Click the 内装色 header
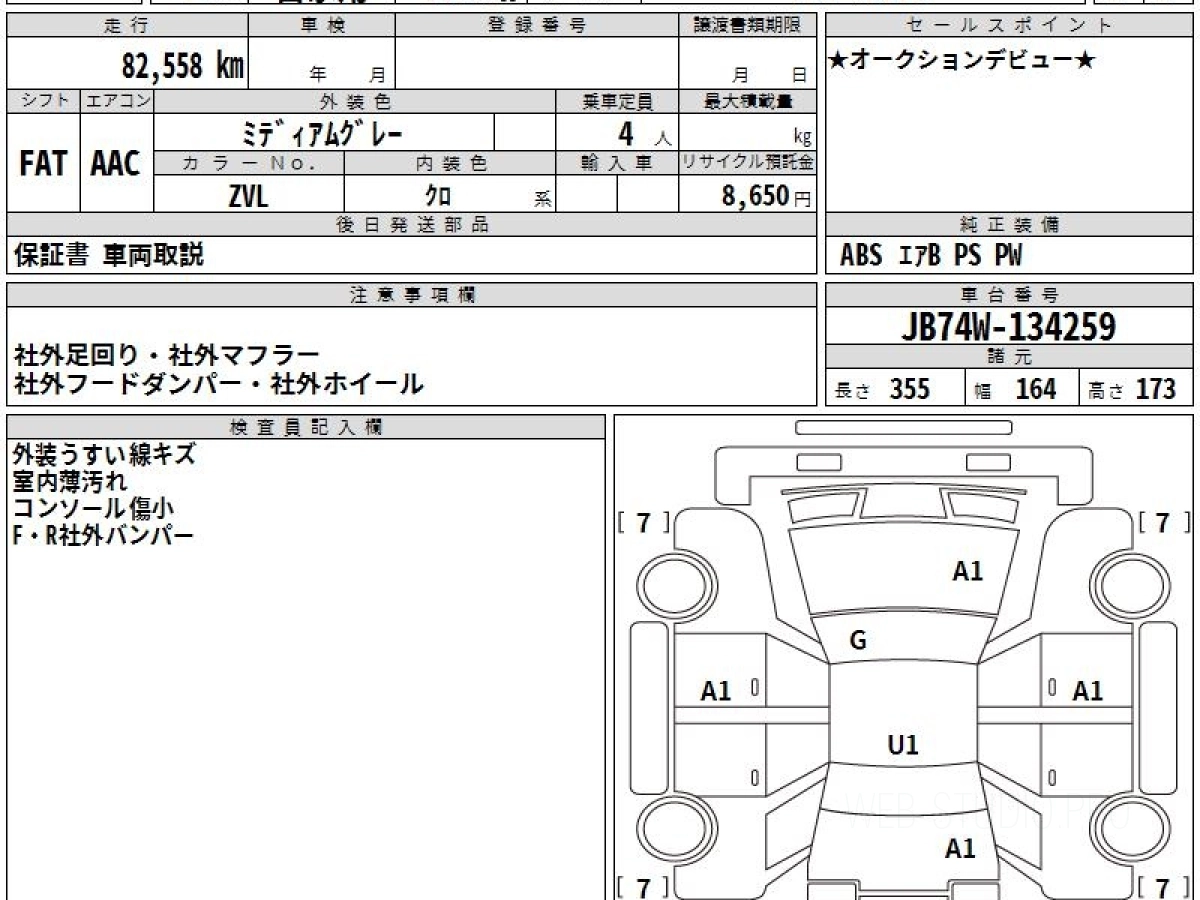The height and width of the screenshot is (900, 1200). [450, 163]
